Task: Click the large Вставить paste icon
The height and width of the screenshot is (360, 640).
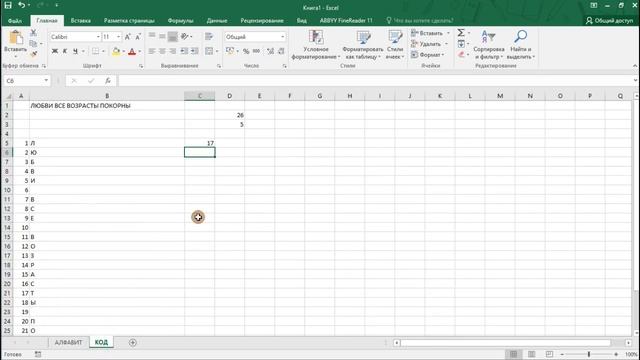Action: 16,38
